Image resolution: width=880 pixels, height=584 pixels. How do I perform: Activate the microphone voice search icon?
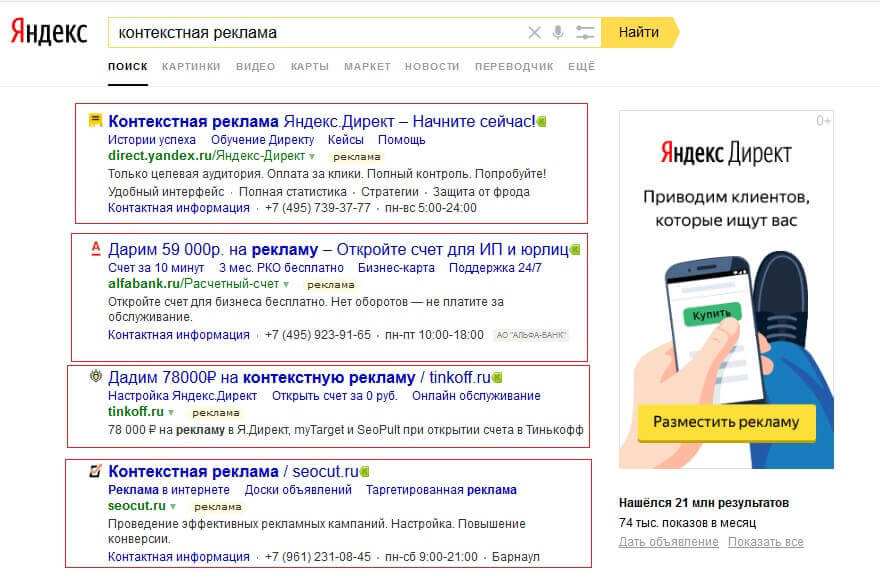click(558, 32)
